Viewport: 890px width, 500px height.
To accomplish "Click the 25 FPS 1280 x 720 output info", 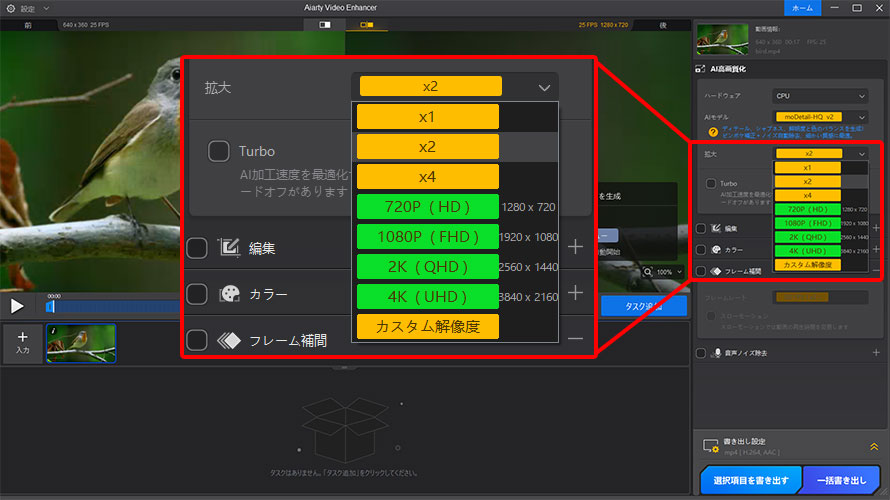I will pyautogui.click(x=603, y=25).
